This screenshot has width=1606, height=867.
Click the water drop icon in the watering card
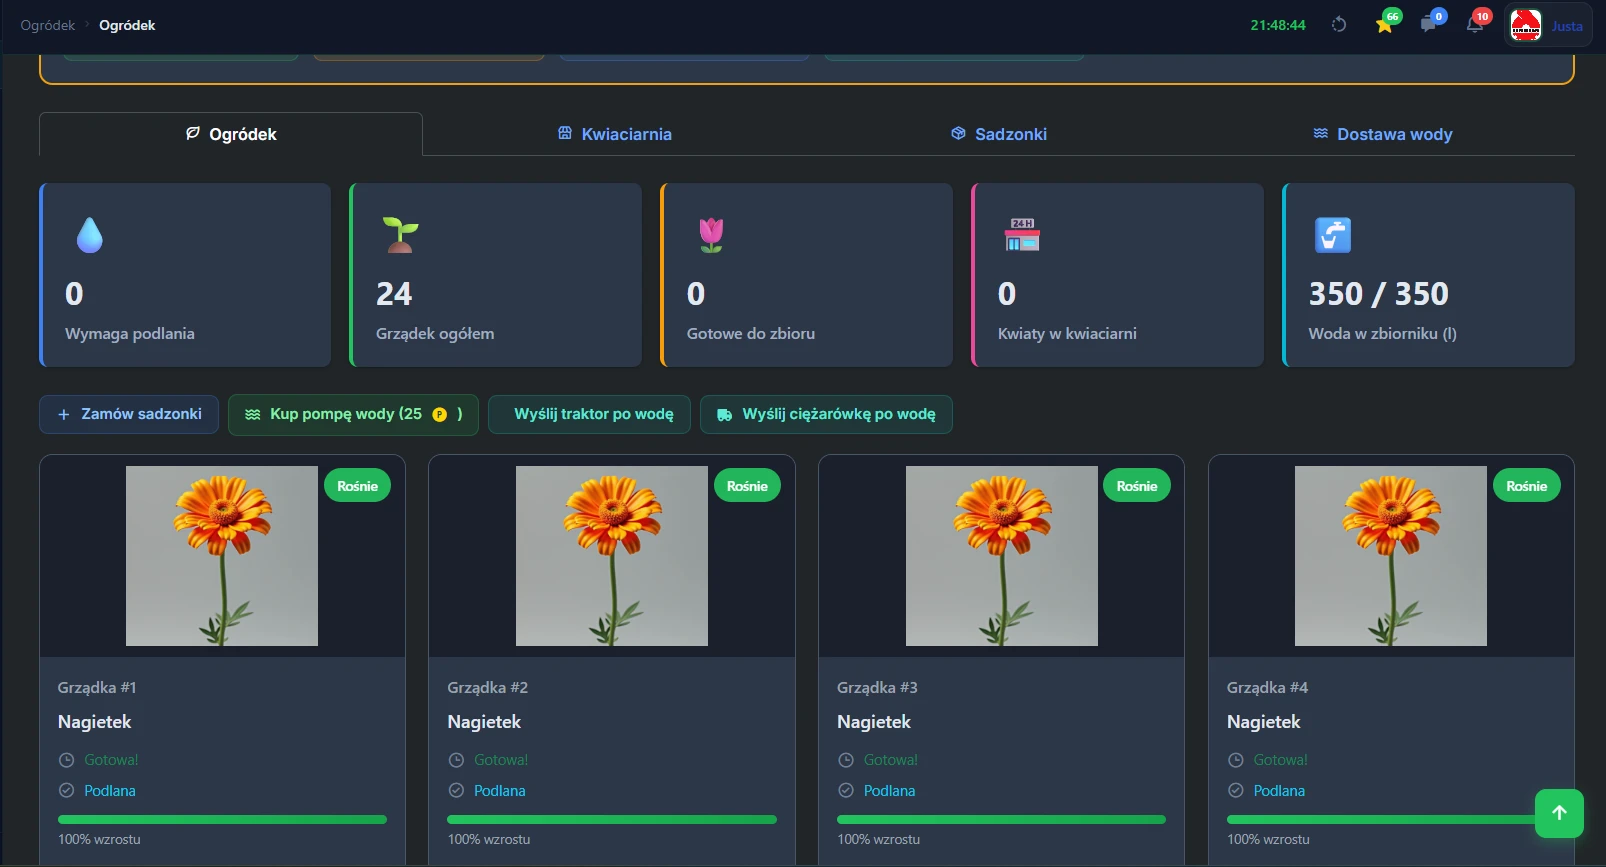coord(90,235)
